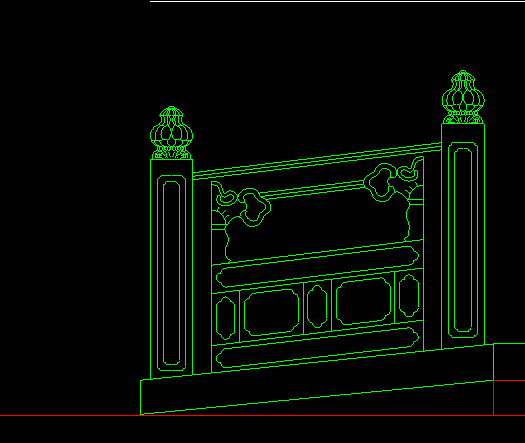
Task: Select the bottom long rounded bar molding
Action: click(317, 348)
